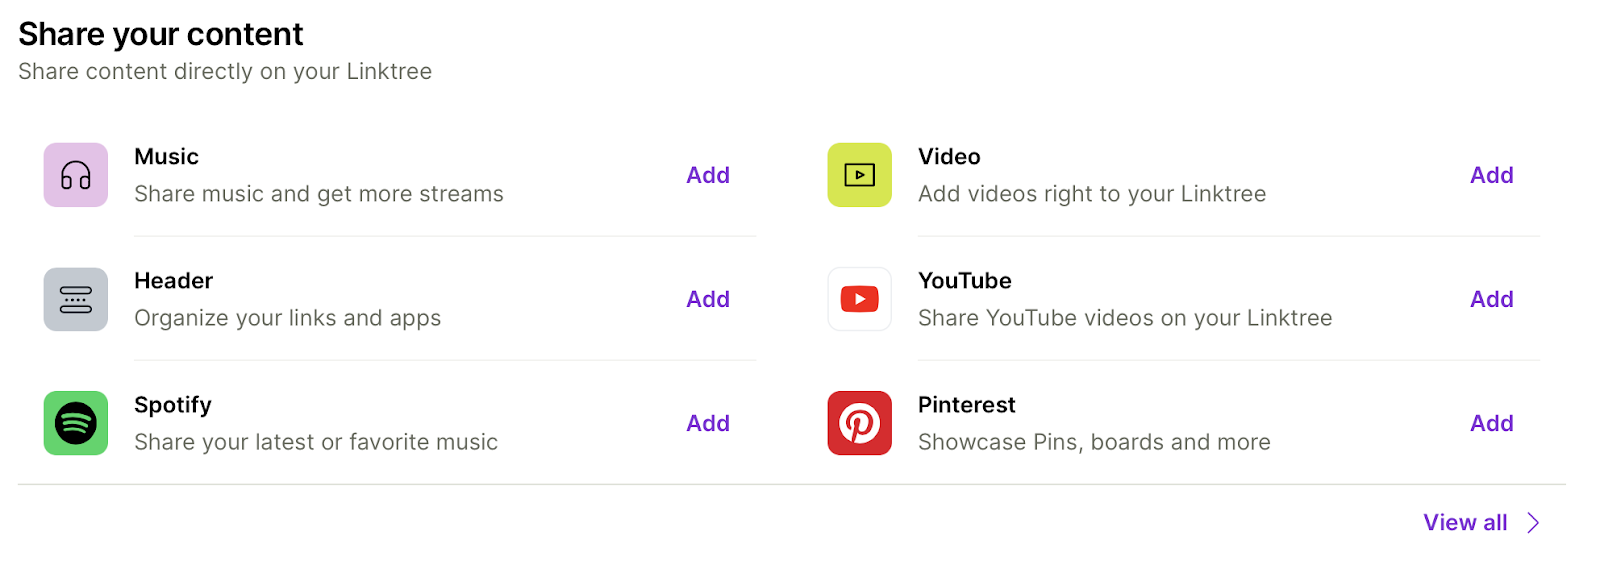Image resolution: width=1600 pixels, height=569 pixels.
Task: Click 'Add videos right to your Linktree' description
Action: [x=1091, y=194]
